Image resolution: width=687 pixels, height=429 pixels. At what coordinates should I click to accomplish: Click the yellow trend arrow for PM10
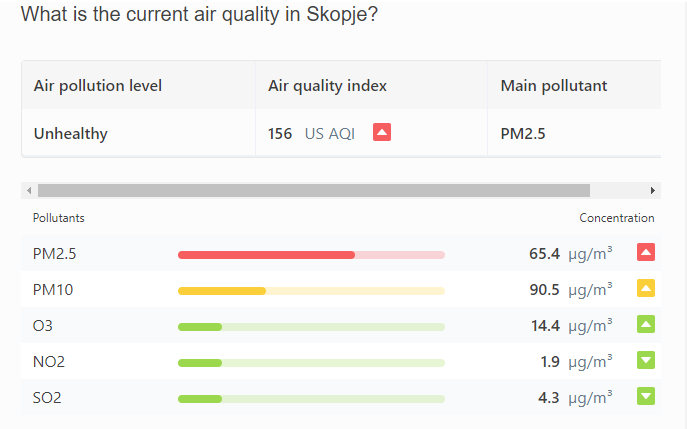pos(646,289)
